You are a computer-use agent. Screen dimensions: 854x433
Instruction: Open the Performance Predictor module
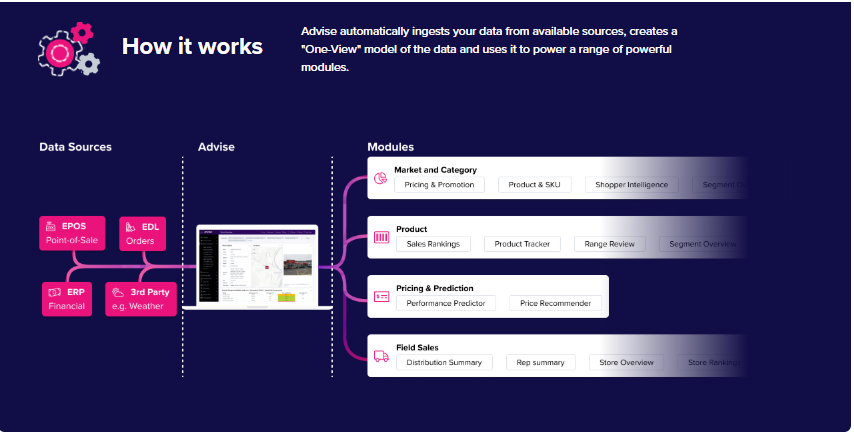pyautogui.click(x=446, y=303)
